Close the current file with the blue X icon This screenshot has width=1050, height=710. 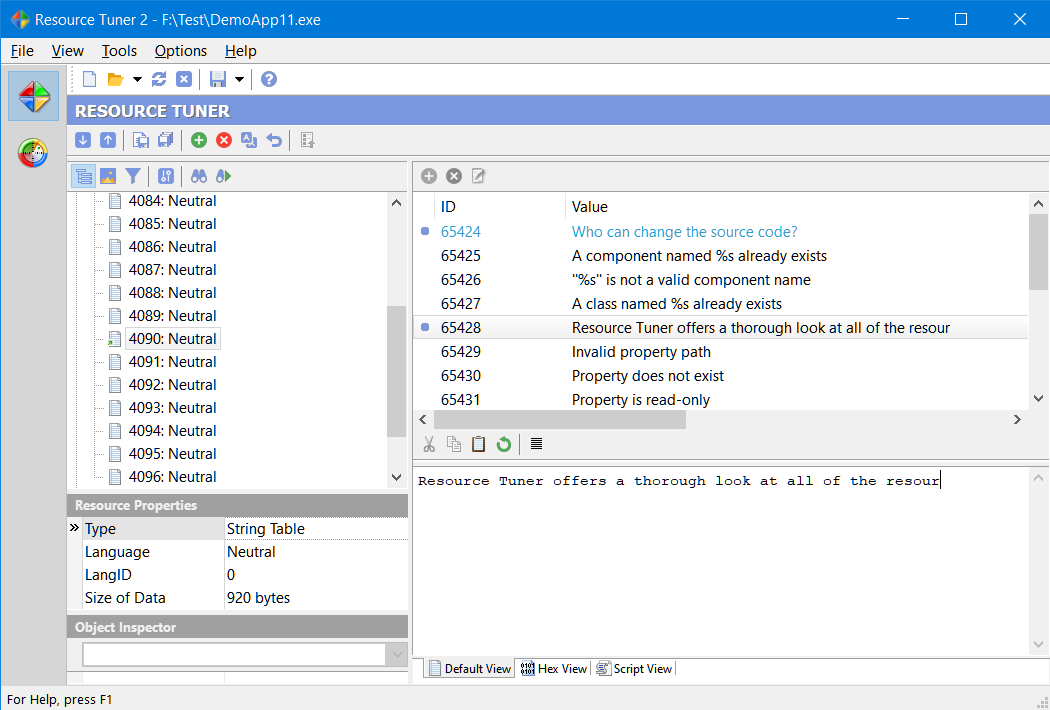(x=184, y=79)
